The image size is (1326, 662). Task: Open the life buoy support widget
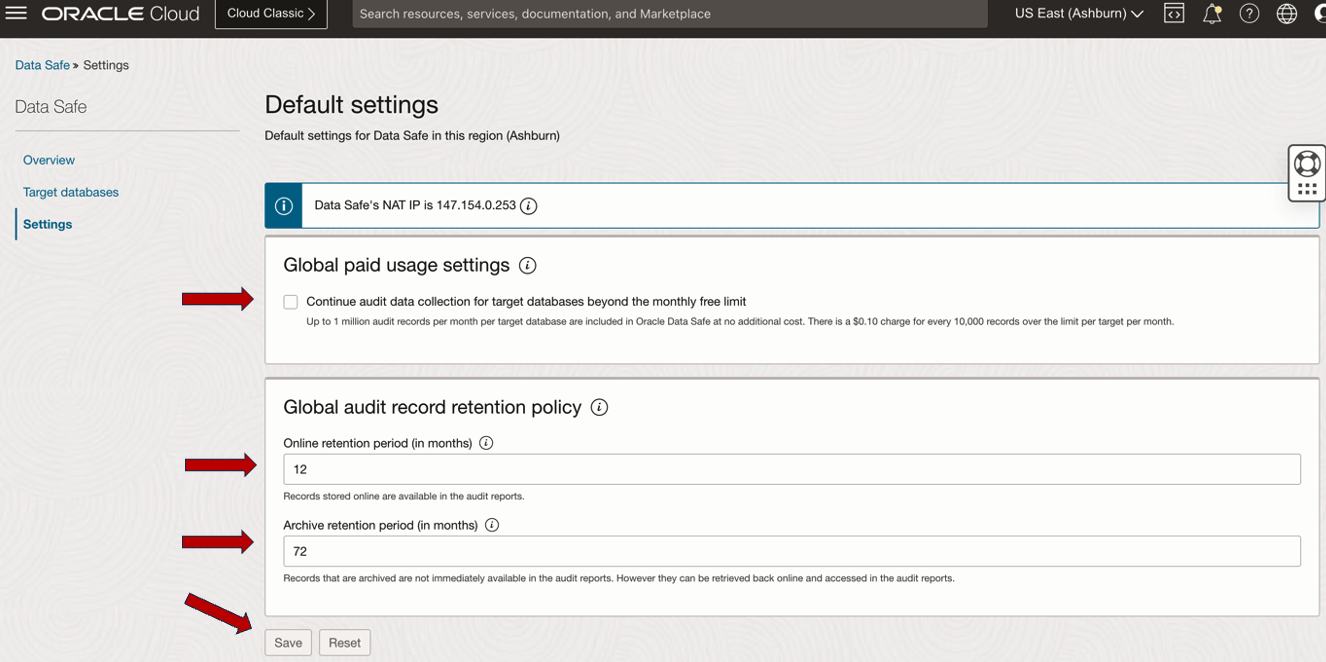1307,163
